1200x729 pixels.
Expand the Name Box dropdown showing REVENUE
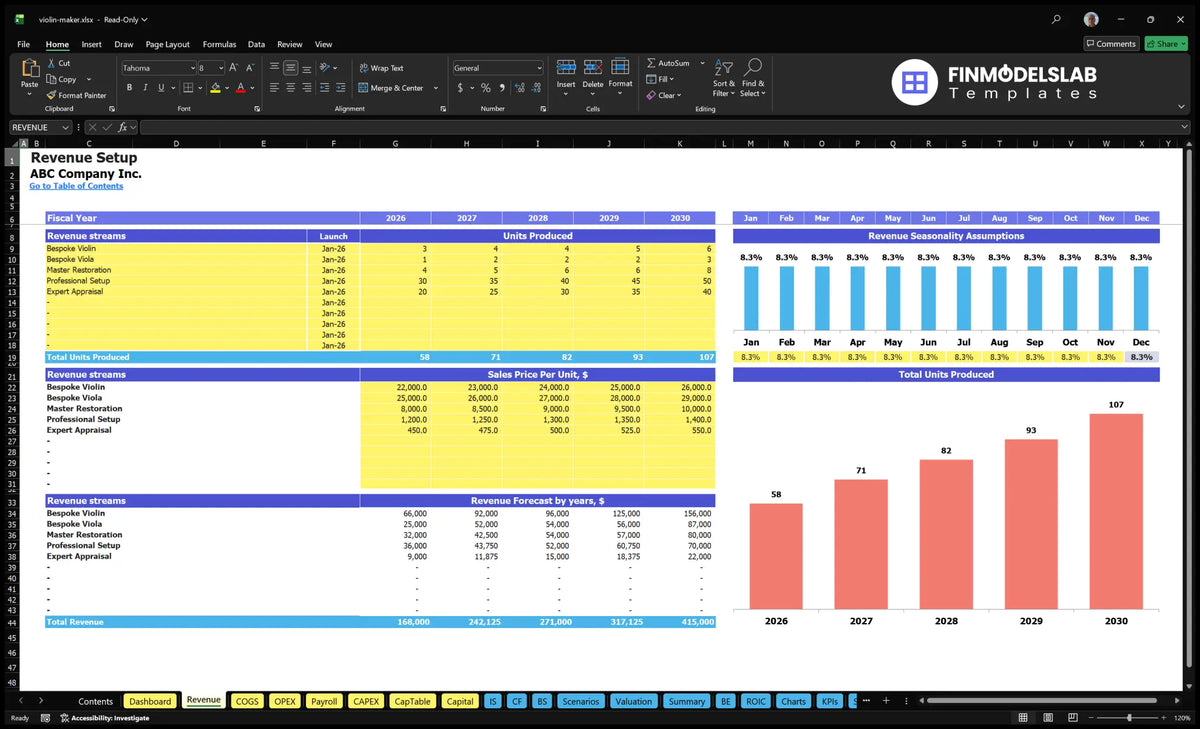66,127
